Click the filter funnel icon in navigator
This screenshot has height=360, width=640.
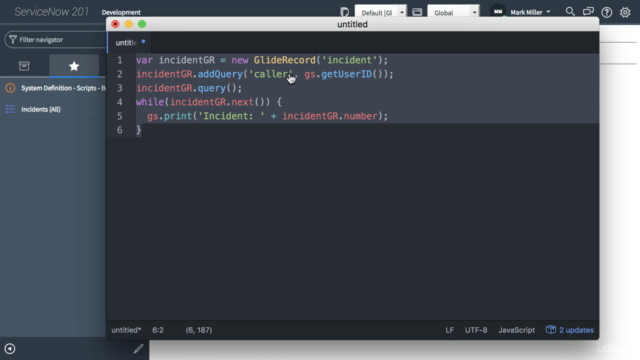pos(13,40)
